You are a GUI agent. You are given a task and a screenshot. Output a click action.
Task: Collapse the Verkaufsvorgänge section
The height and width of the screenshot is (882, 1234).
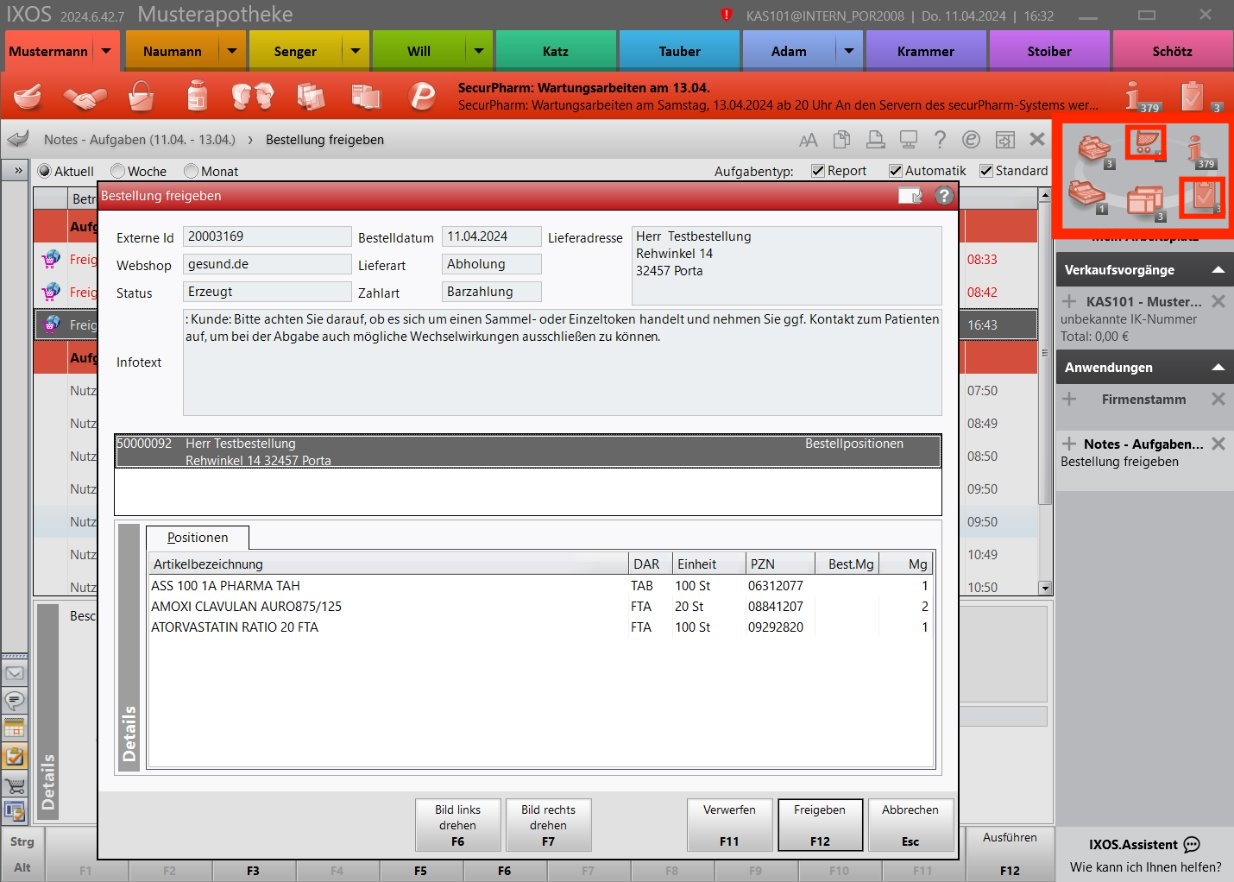pos(1217,270)
